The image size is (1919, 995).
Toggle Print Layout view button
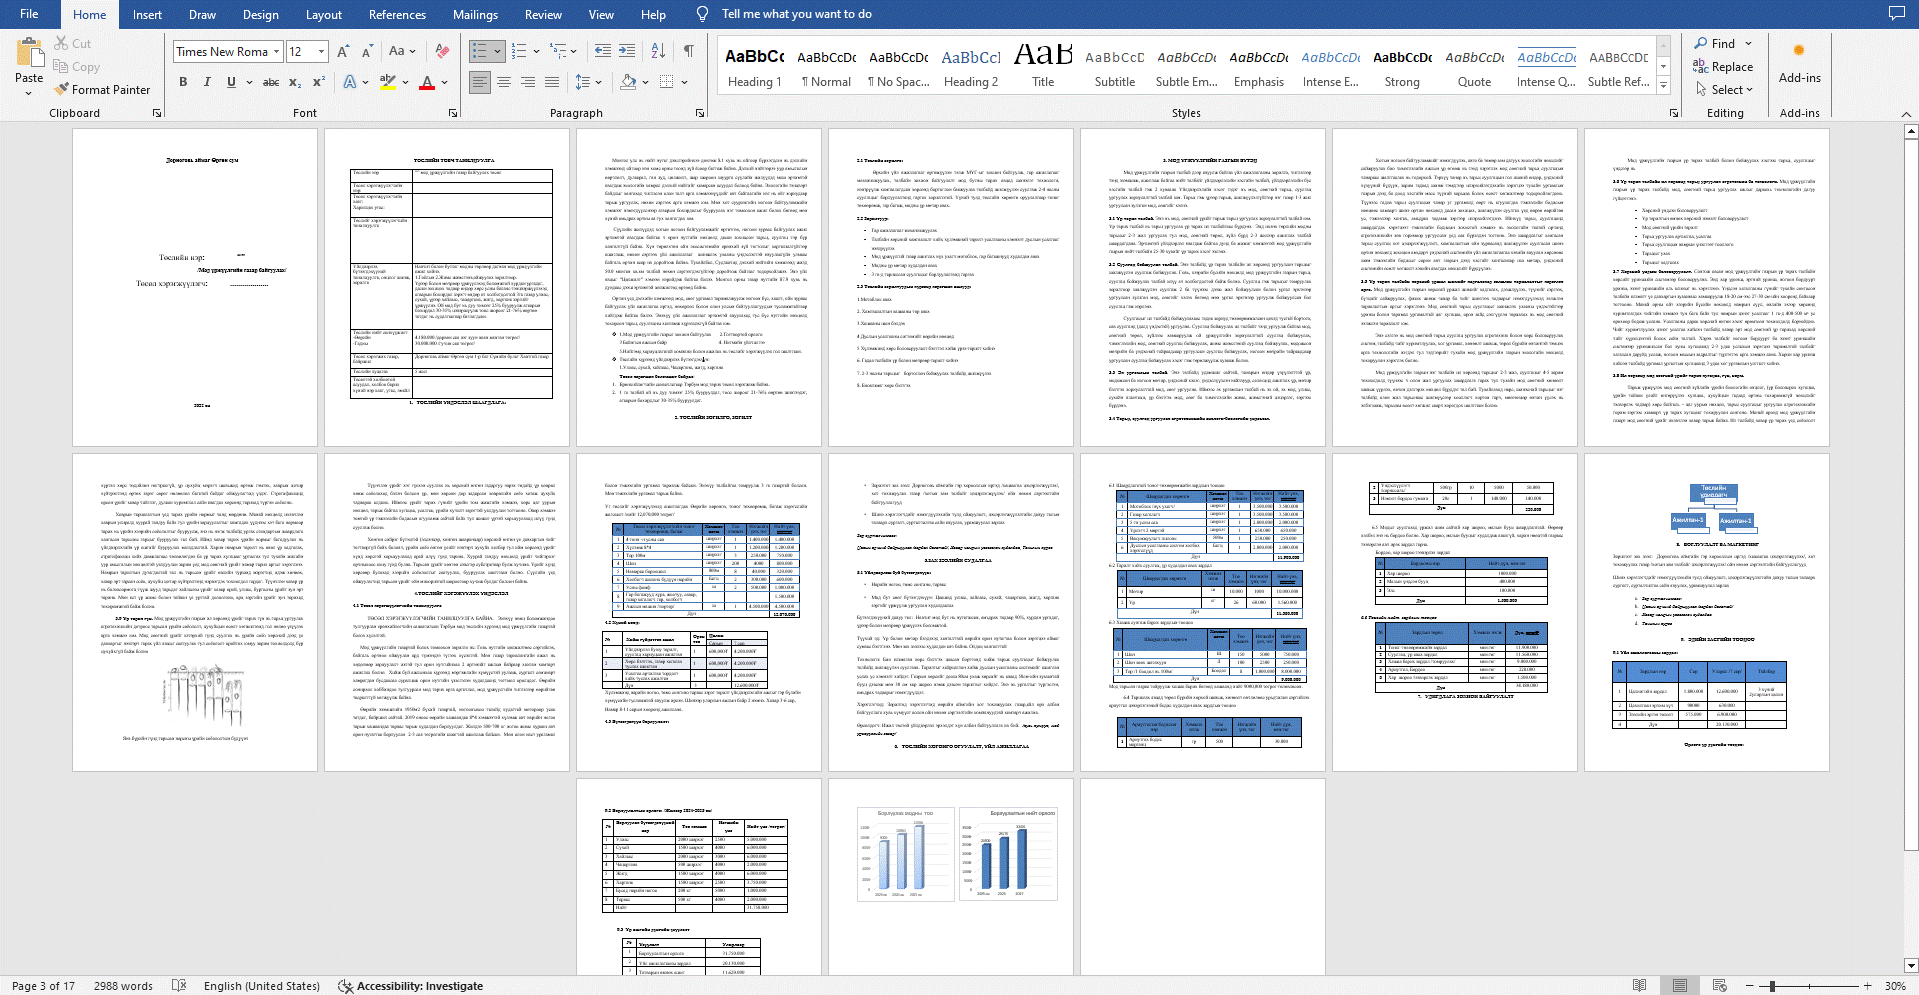click(1680, 986)
